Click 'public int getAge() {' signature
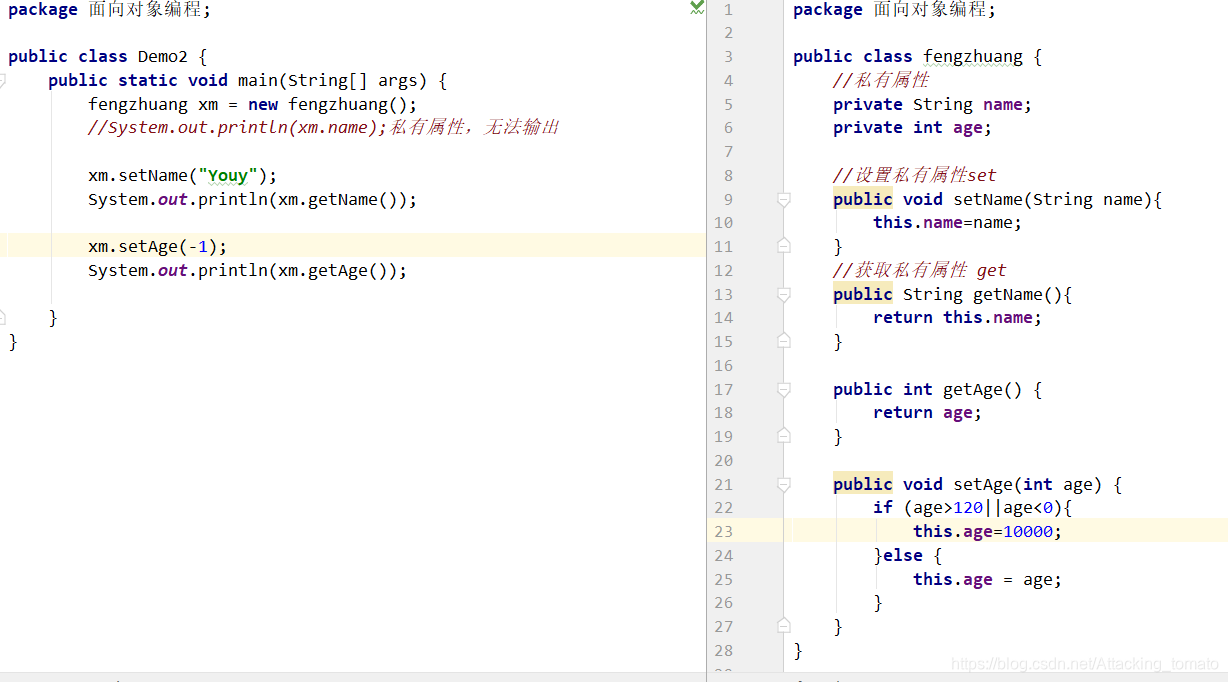1228x682 pixels. click(x=937, y=389)
